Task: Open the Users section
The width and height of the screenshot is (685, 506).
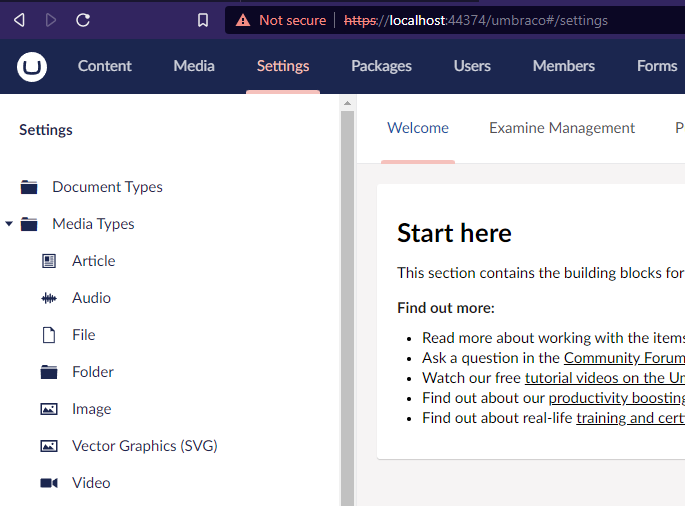Action: [x=472, y=66]
